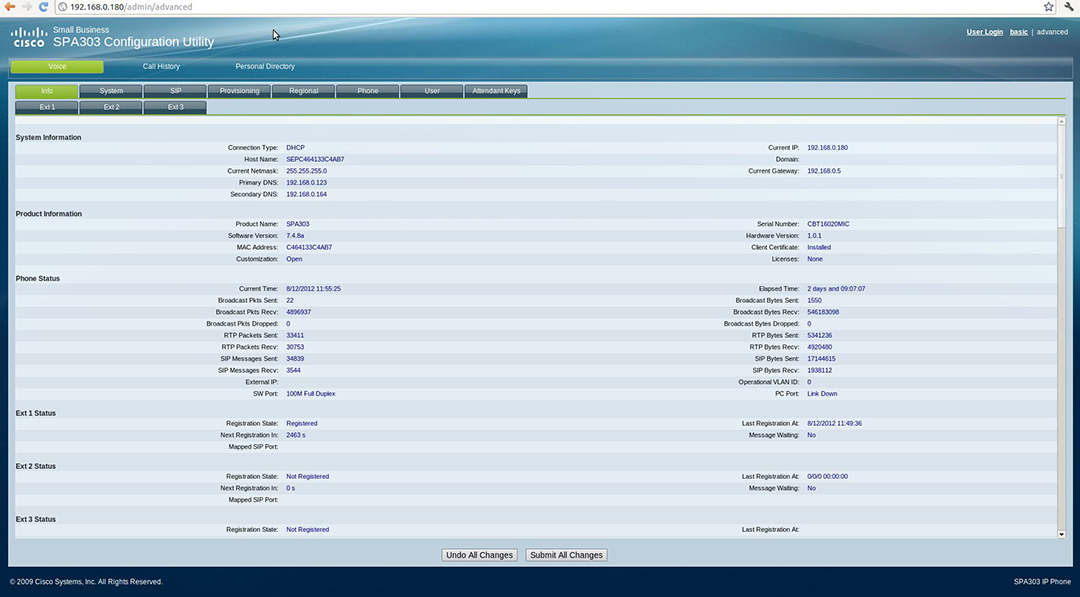
Task: Select the Attendant Keys sub-tab
Action: tap(496, 91)
